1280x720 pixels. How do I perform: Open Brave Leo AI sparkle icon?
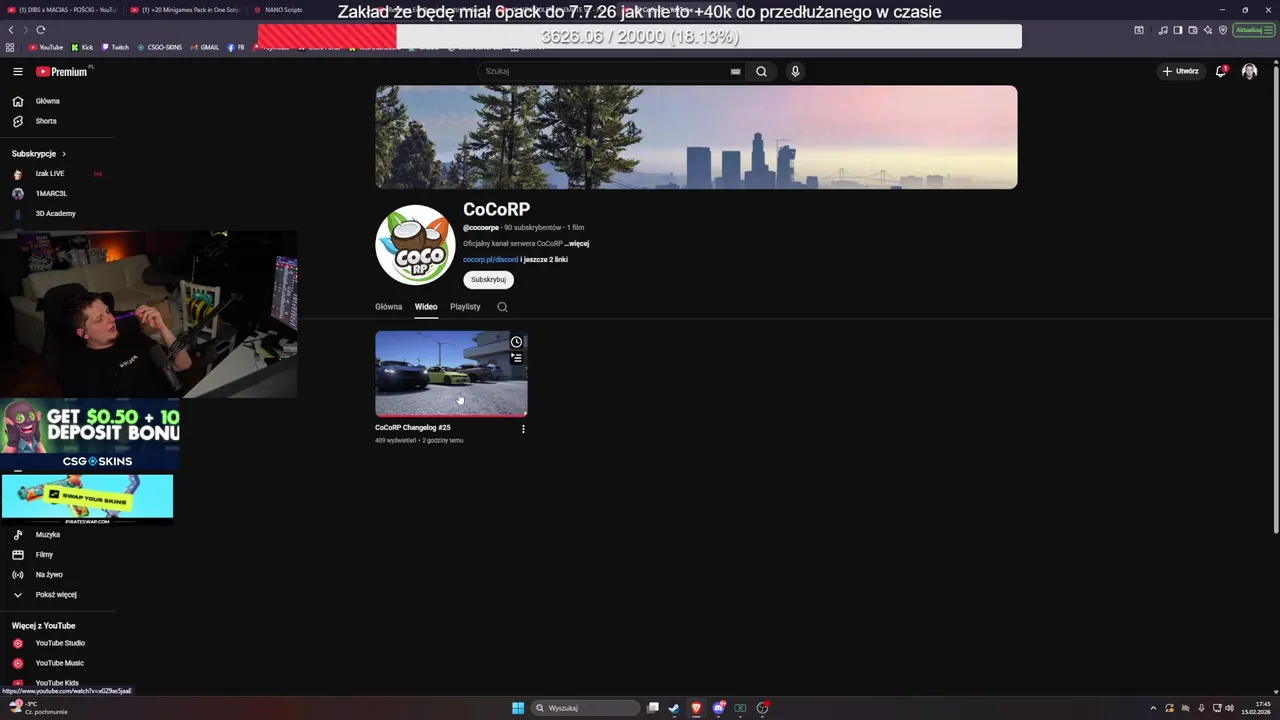point(1207,30)
